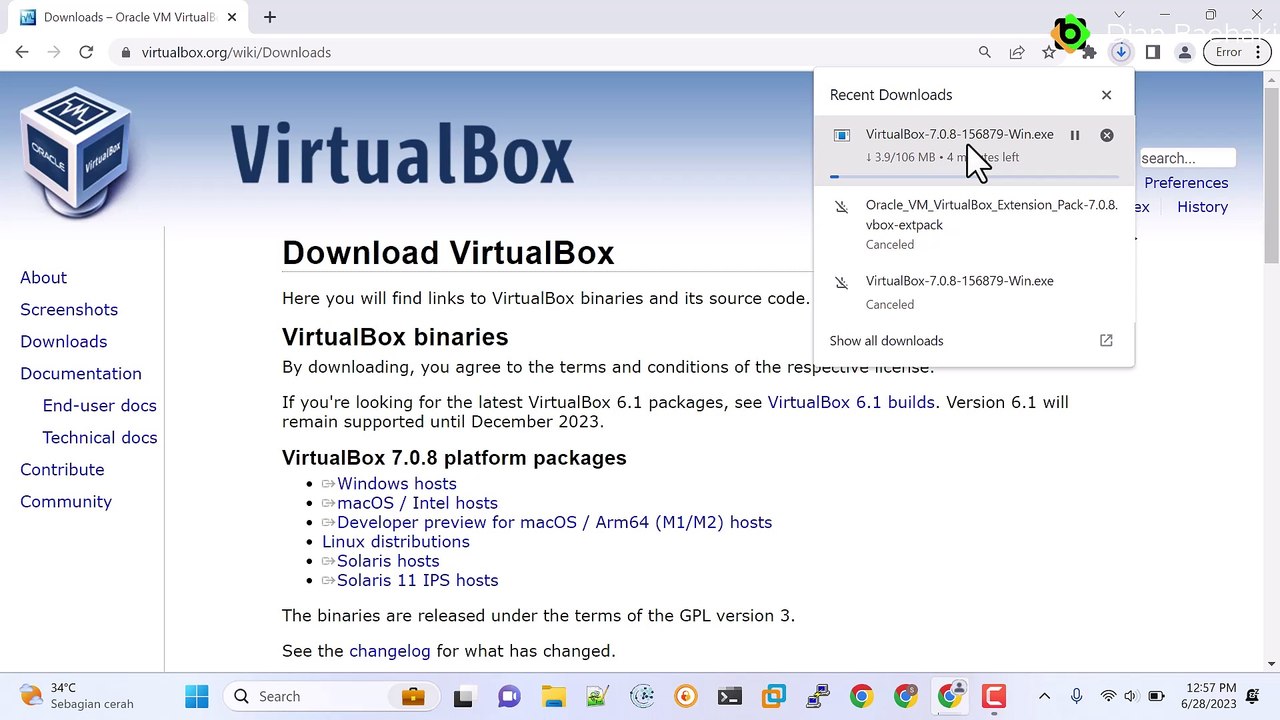Show hidden system tray icons
1280x720 pixels.
pos(1044,696)
